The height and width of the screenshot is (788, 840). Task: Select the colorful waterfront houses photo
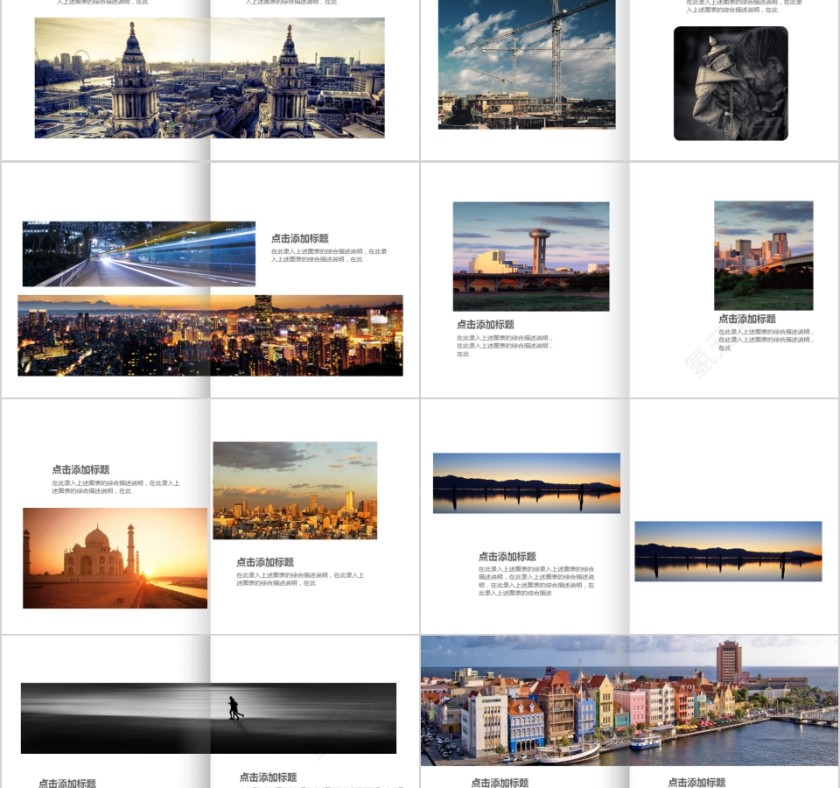629,700
